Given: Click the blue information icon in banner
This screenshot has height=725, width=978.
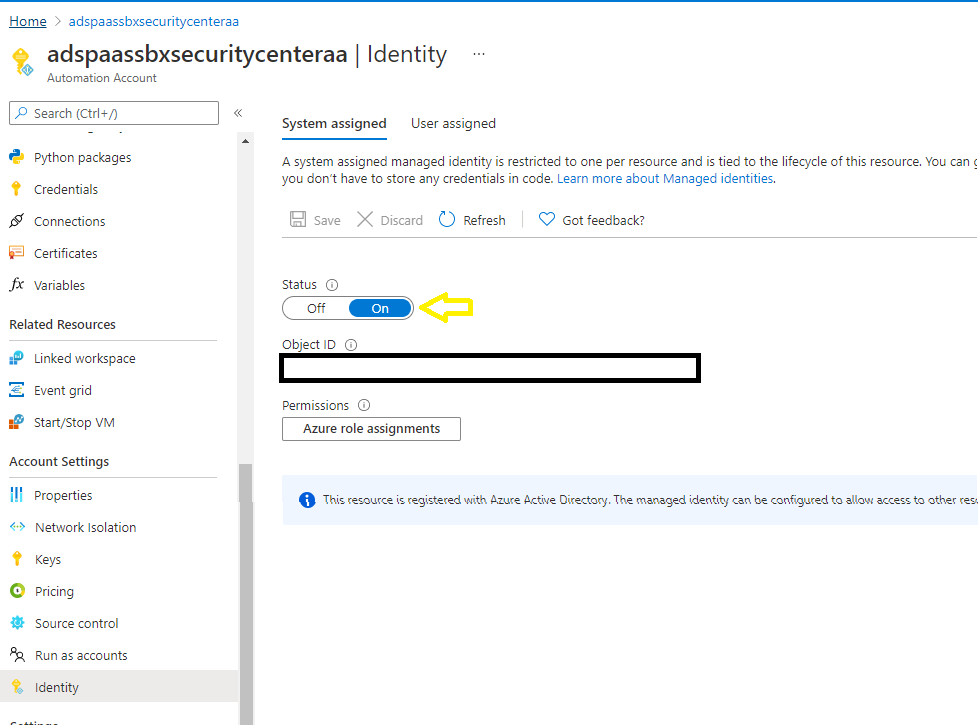Looking at the screenshot, I should pos(307,500).
